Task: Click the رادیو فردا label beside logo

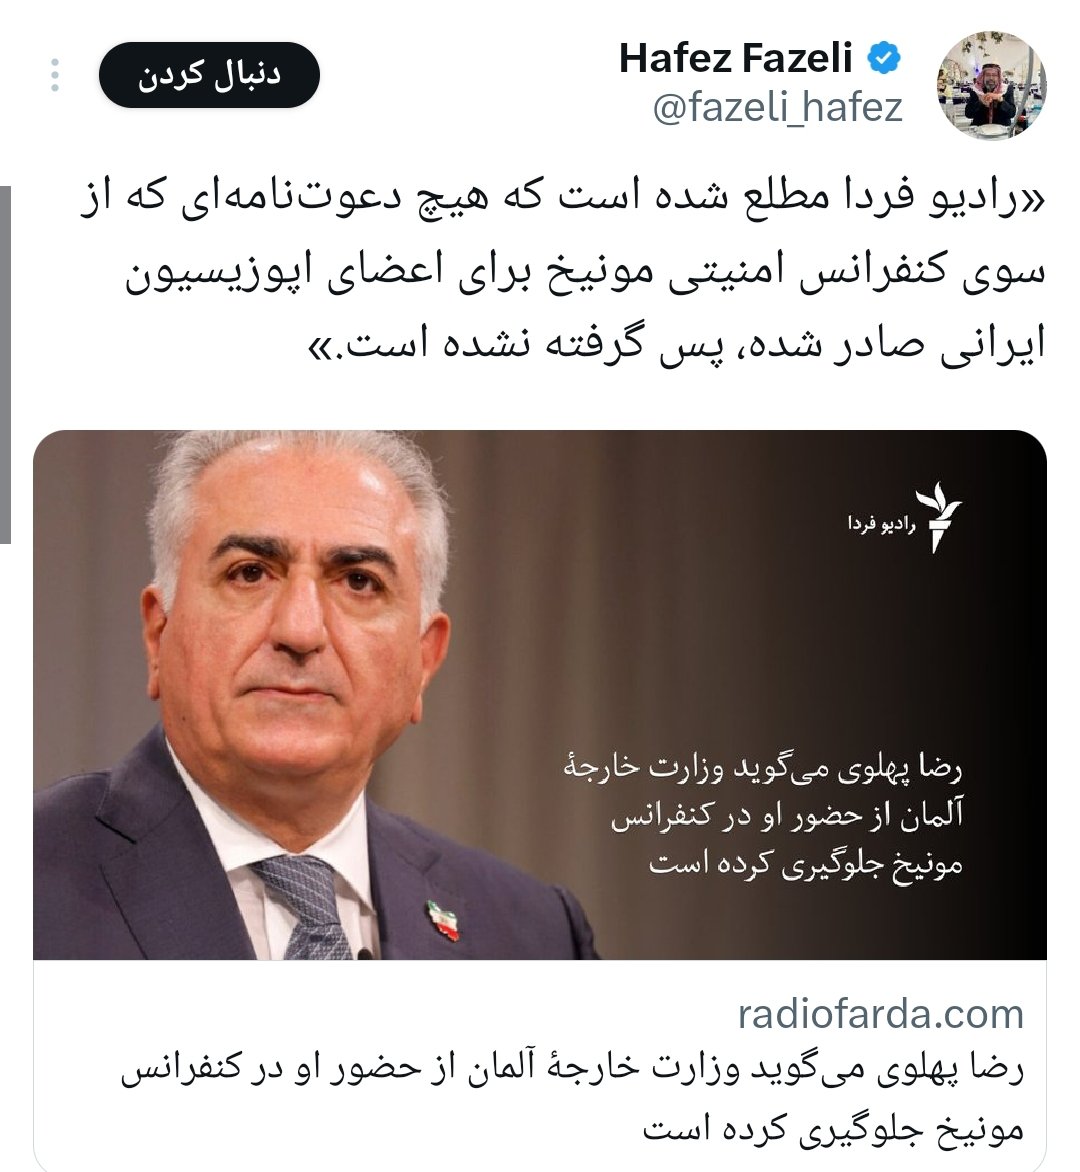Action: (881, 524)
